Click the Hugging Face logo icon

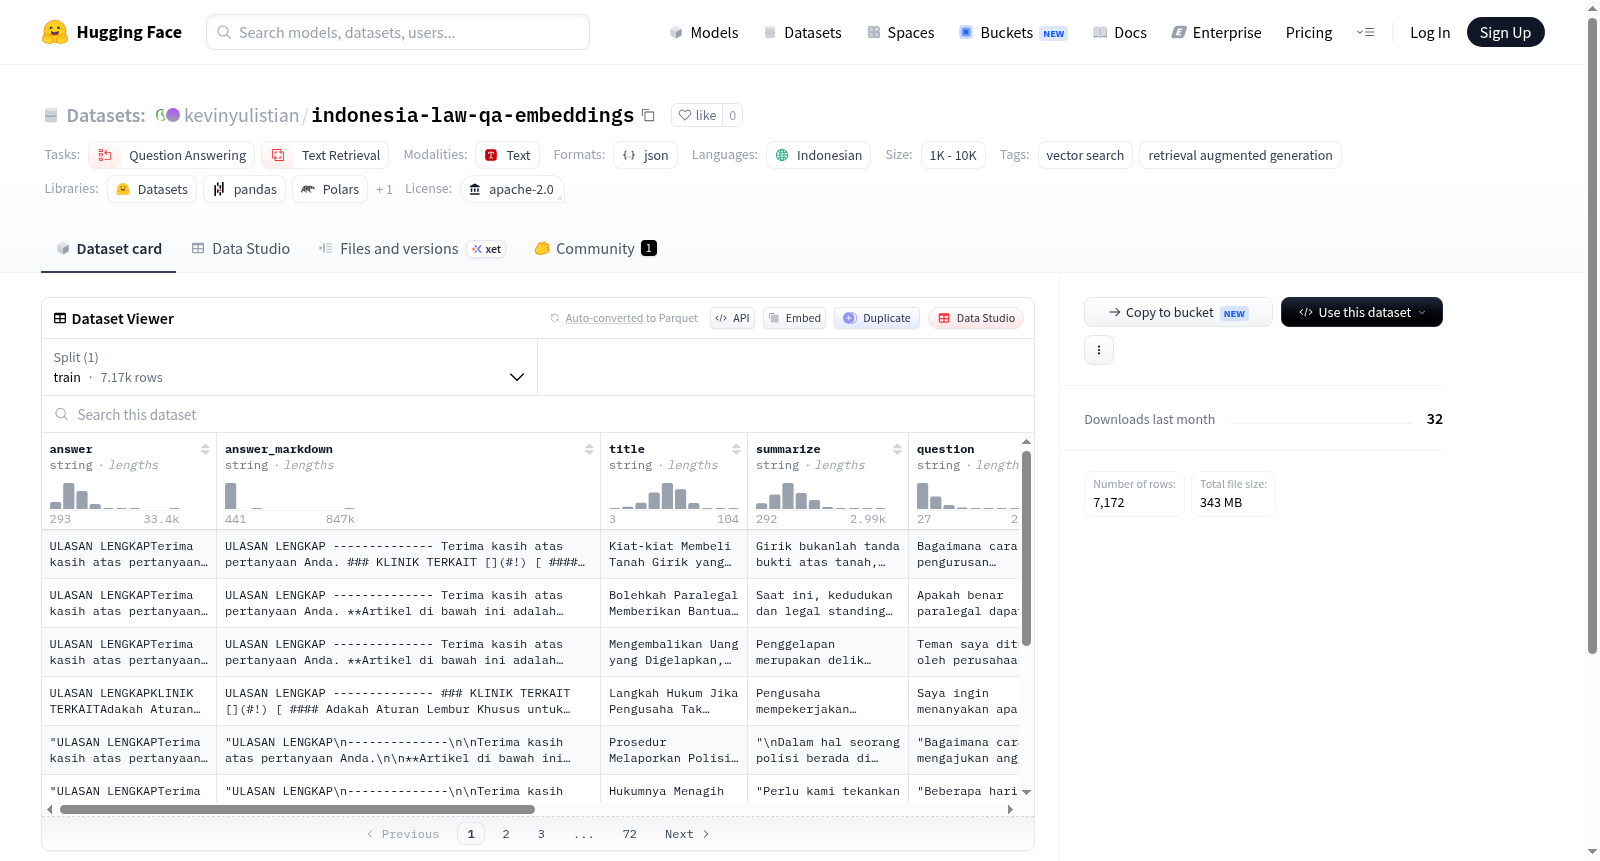tap(55, 32)
